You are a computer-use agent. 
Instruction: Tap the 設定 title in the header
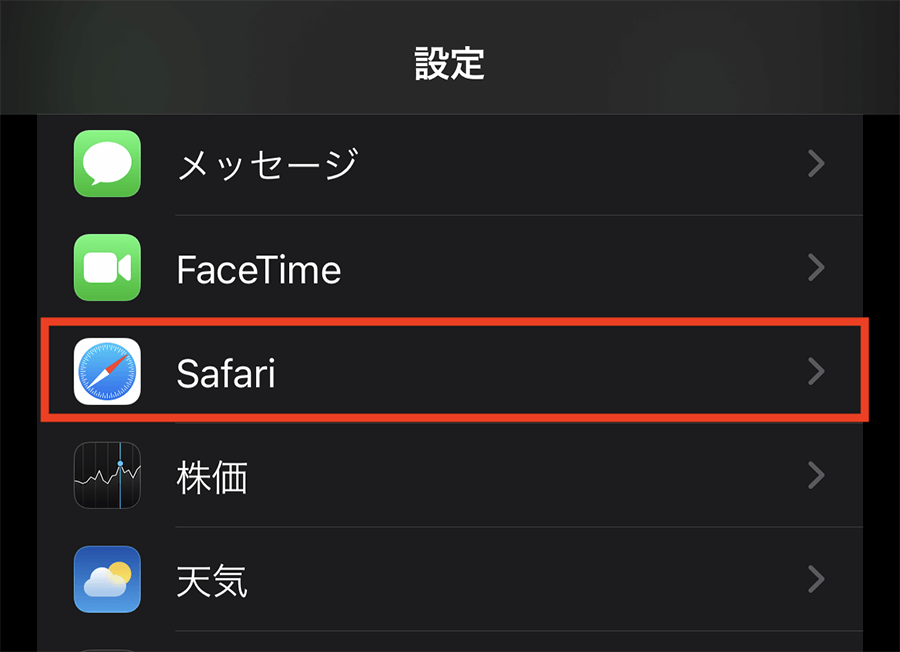pos(449,64)
